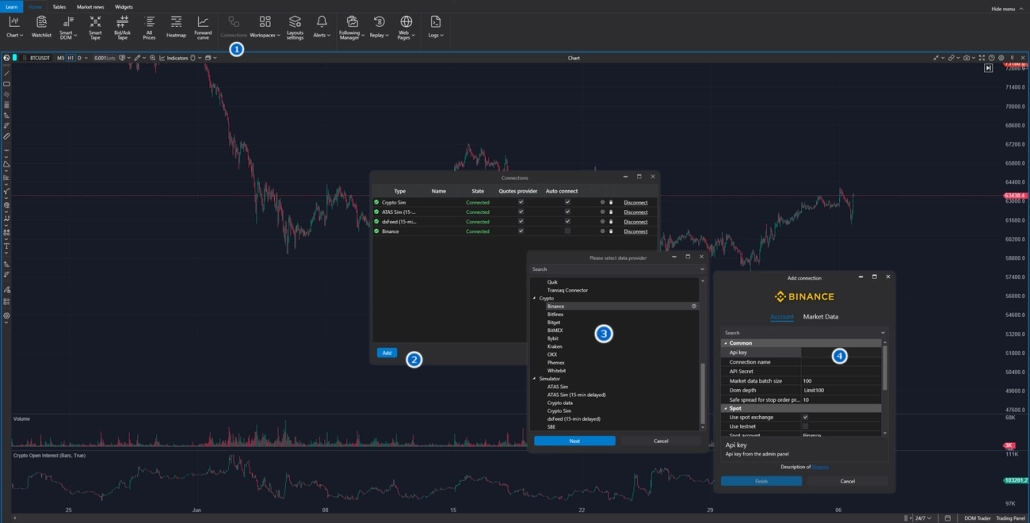1030x523 pixels.
Task: Click the gray dot icon in dxFeed row
Action: coord(602,221)
